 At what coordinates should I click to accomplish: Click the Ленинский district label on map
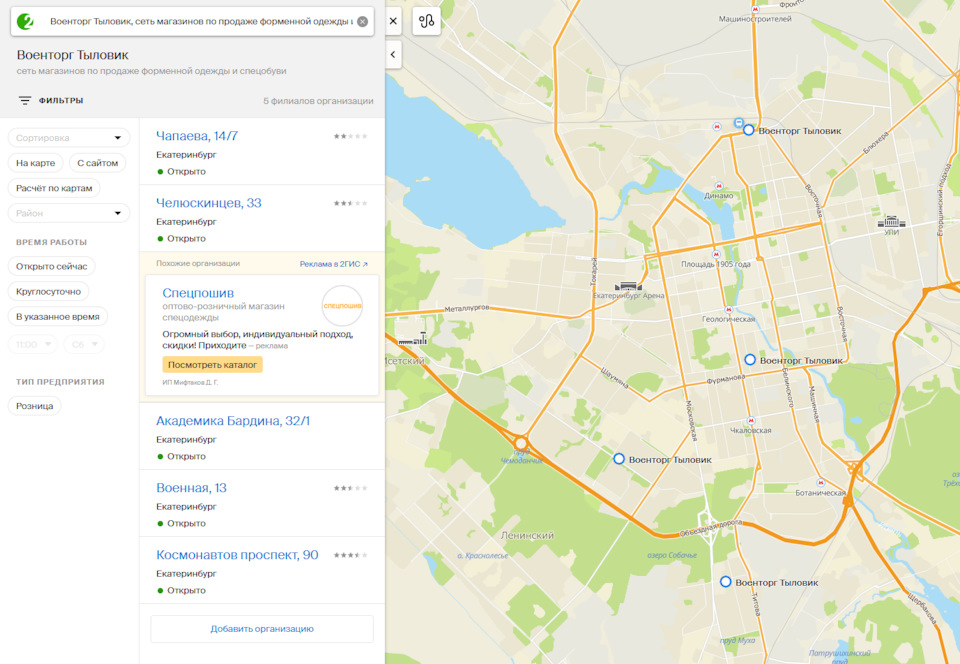[x=528, y=535]
